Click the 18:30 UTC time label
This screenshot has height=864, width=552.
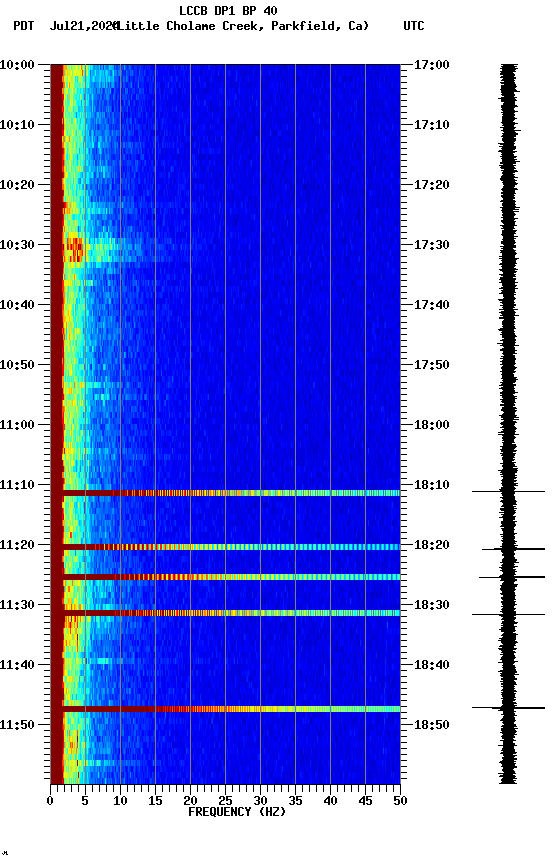(x=431, y=605)
